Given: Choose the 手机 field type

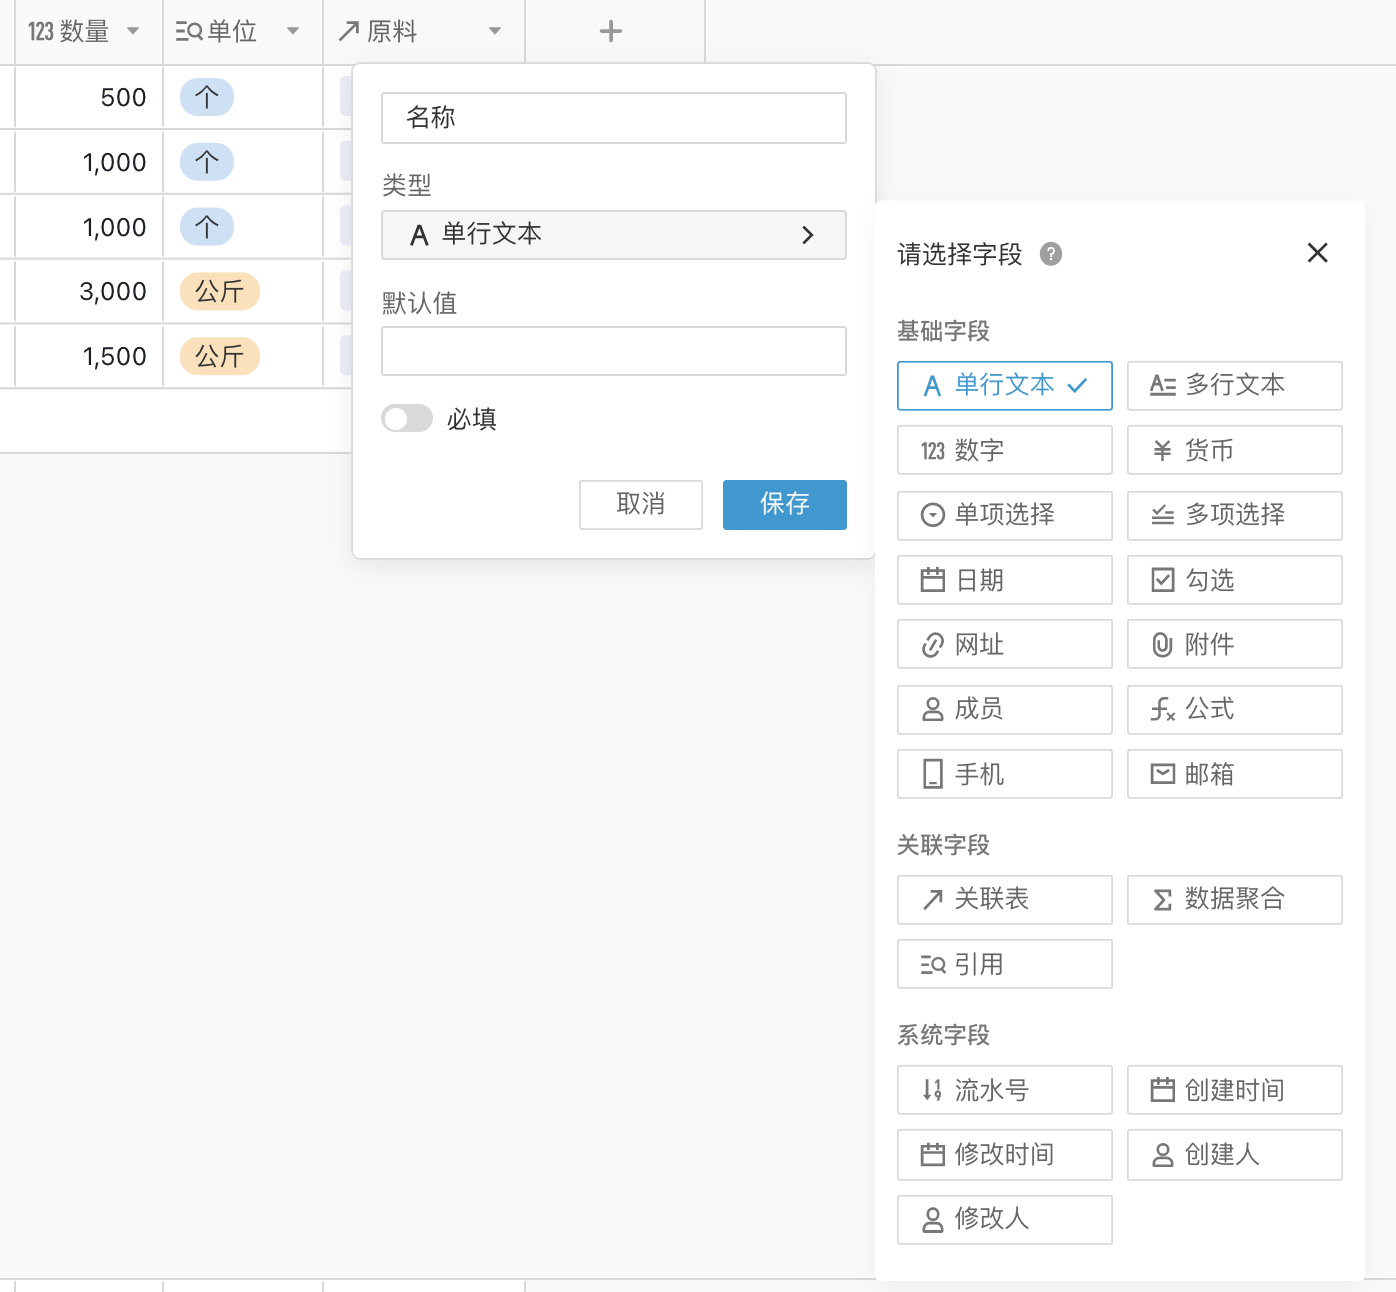Looking at the screenshot, I should click(x=1005, y=774).
